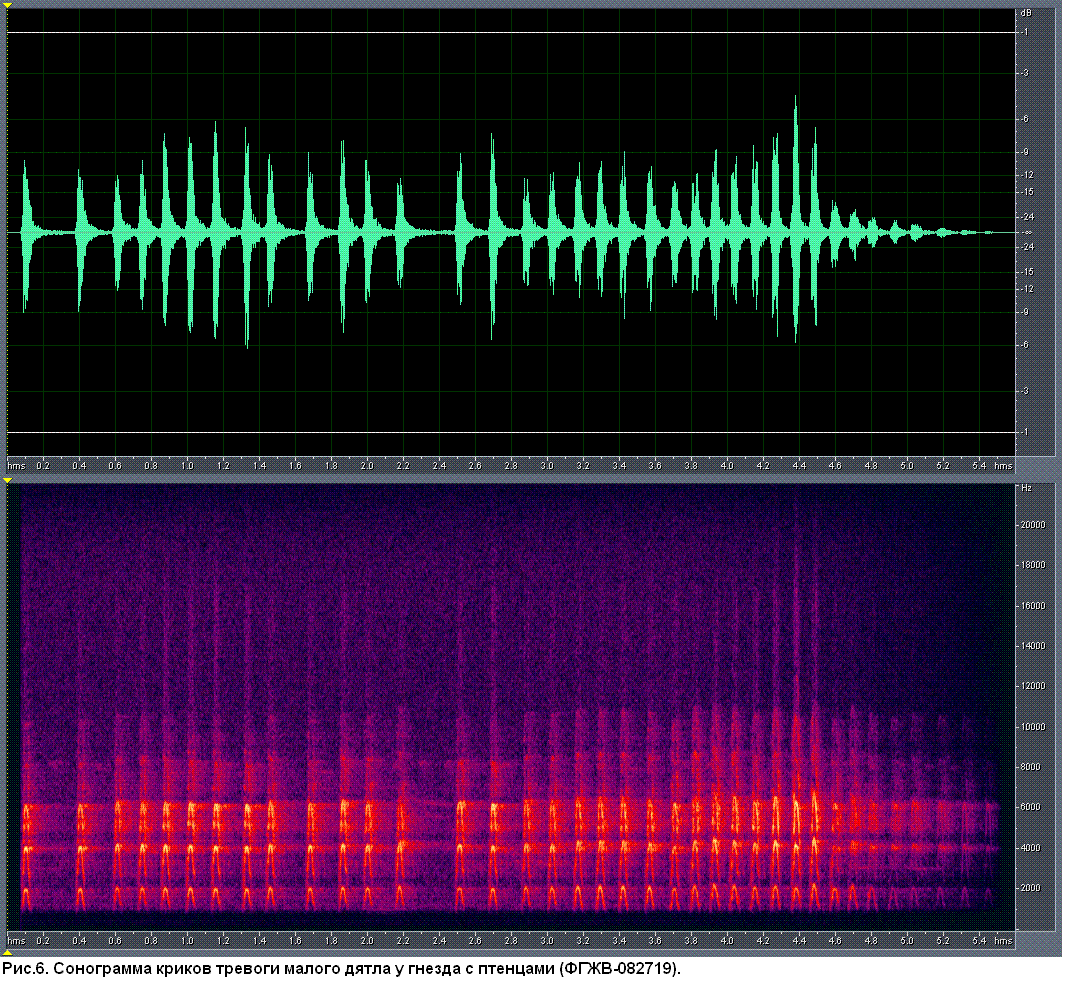
Task: Click the 16000 Hz frequency scale label
Action: click(1033, 606)
